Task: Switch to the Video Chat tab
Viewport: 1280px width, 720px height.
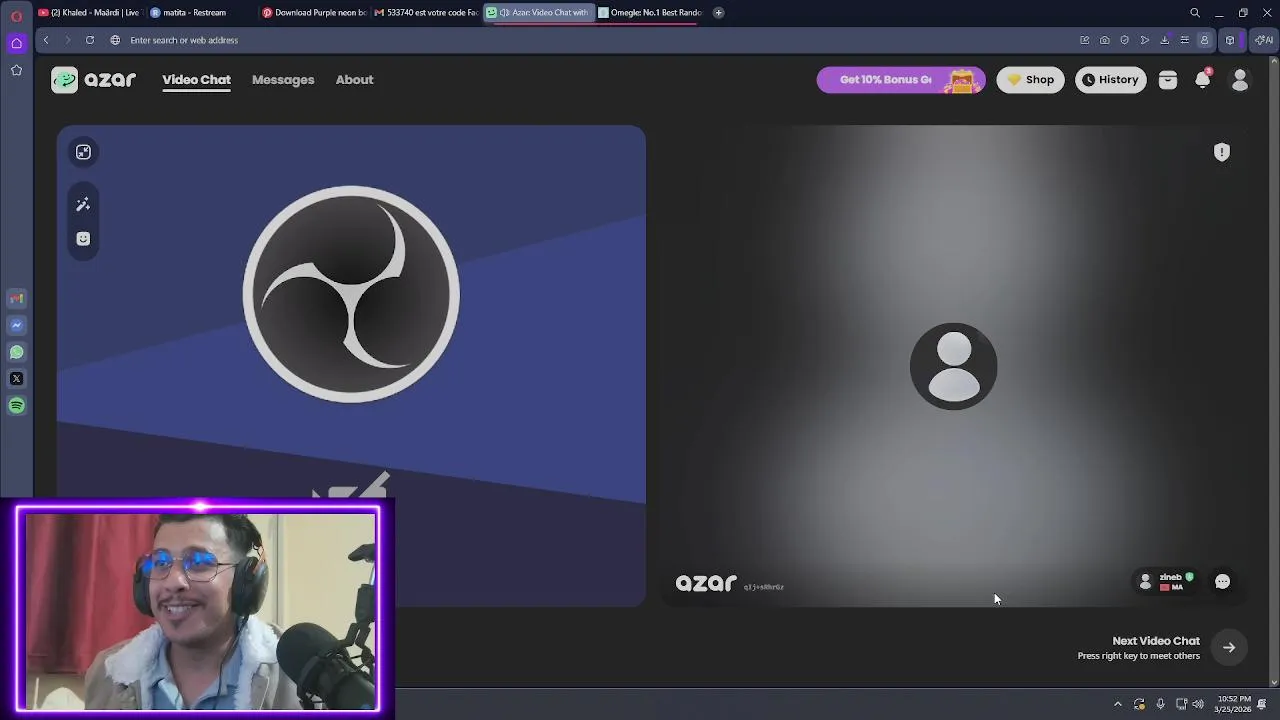Action: (x=196, y=80)
